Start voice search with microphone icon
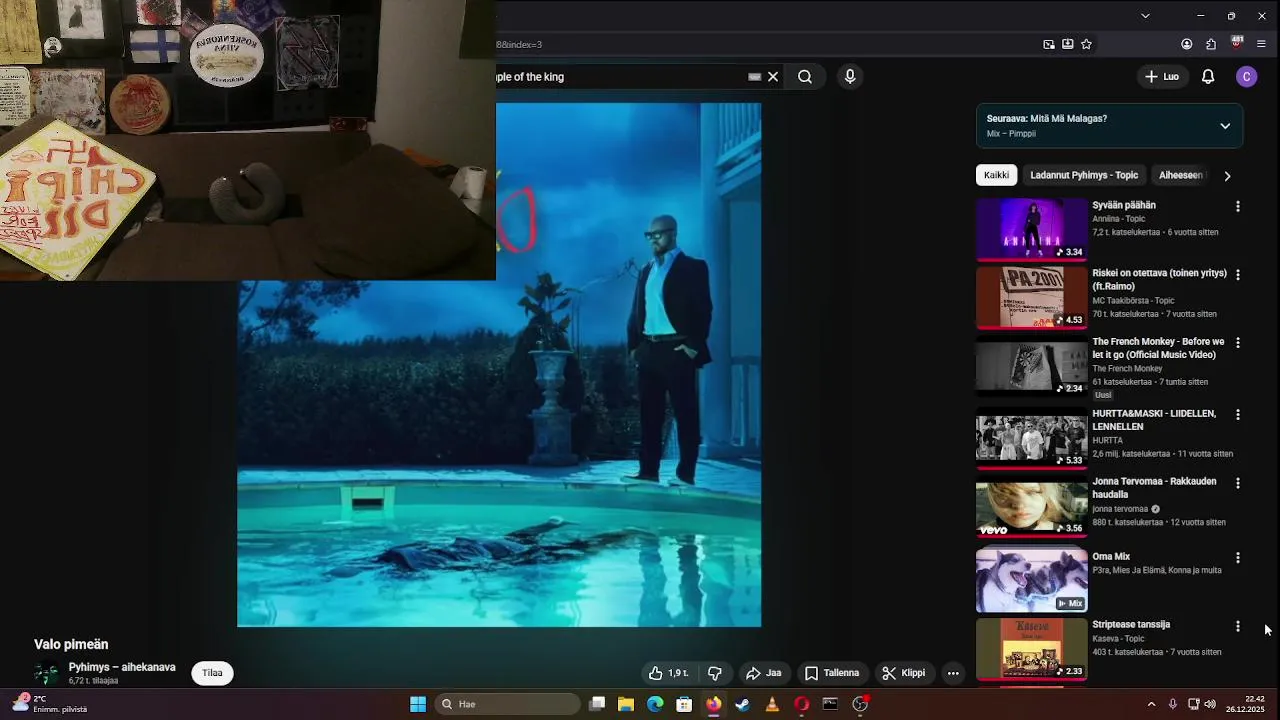Image resolution: width=1280 pixels, height=720 pixels. (850, 77)
